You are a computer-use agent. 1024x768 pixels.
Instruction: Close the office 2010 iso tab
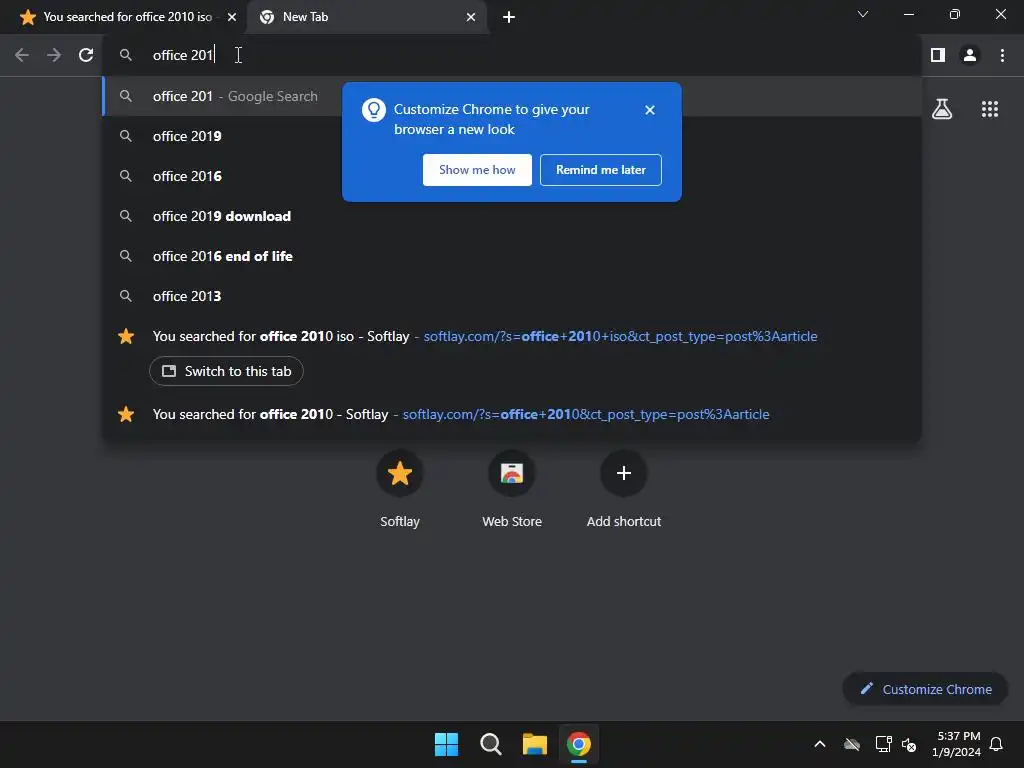pyautogui.click(x=232, y=17)
